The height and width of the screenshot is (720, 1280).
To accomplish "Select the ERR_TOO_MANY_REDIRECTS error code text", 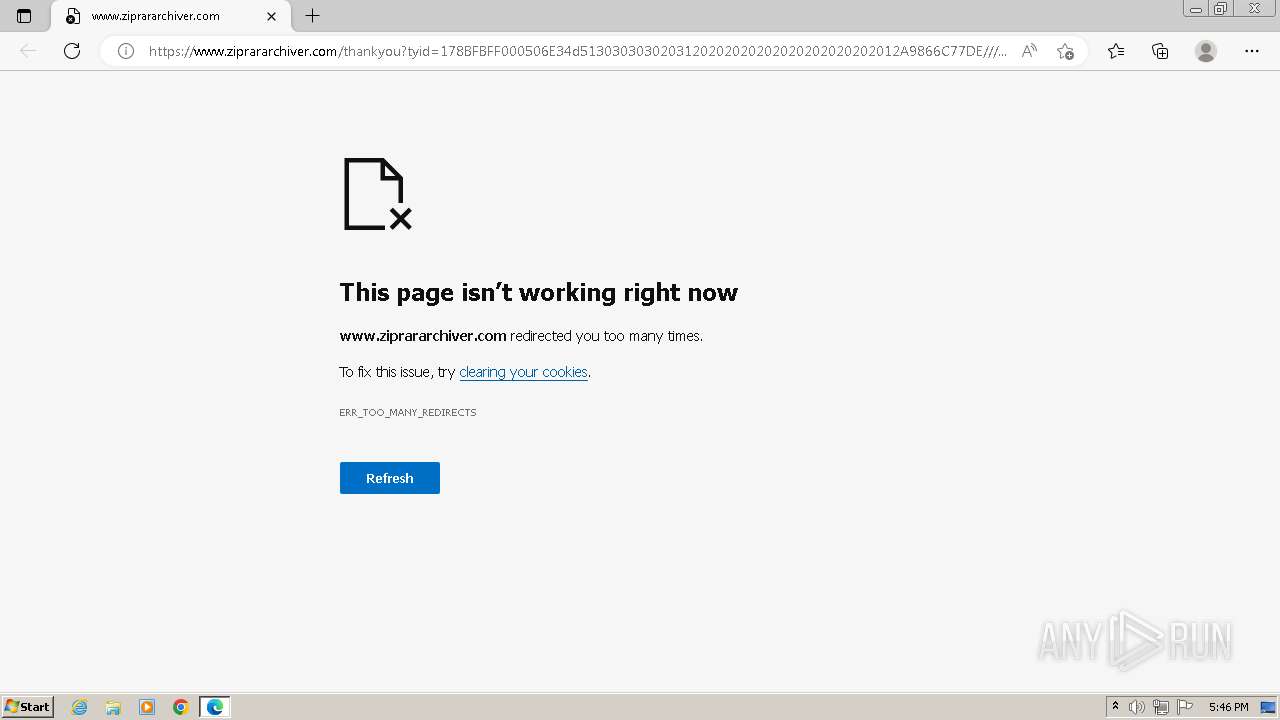I will (408, 412).
